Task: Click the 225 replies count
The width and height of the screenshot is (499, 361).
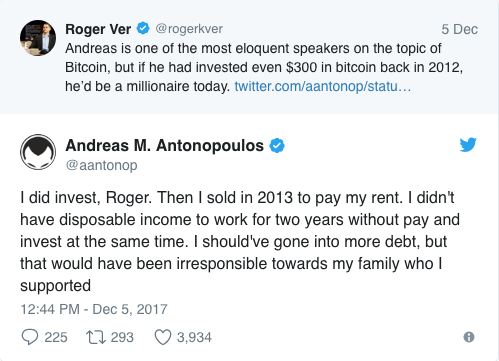Action: click(x=56, y=337)
